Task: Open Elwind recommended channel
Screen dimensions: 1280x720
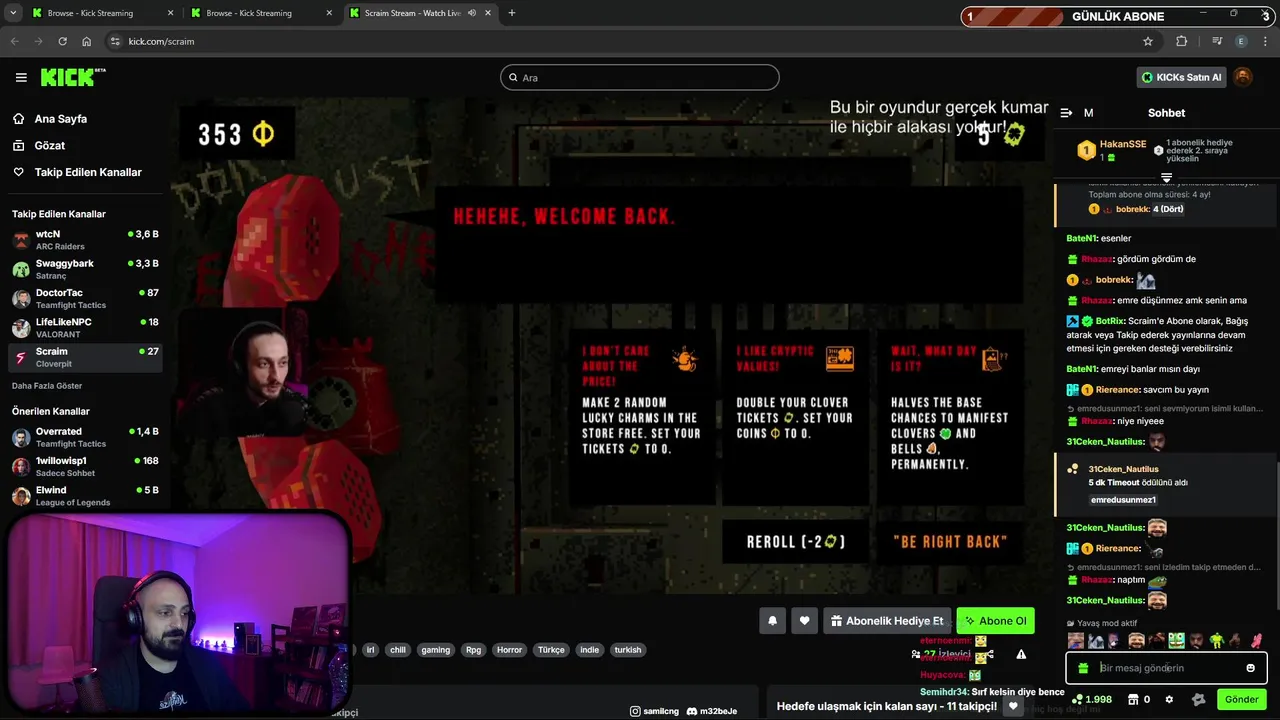Action: coord(85,496)
